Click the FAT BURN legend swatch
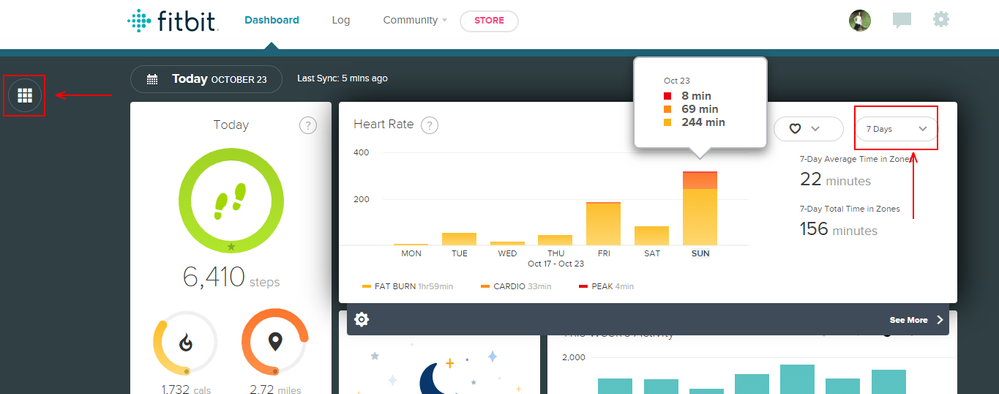The image size is (999, 394). [x=366, y=287]
